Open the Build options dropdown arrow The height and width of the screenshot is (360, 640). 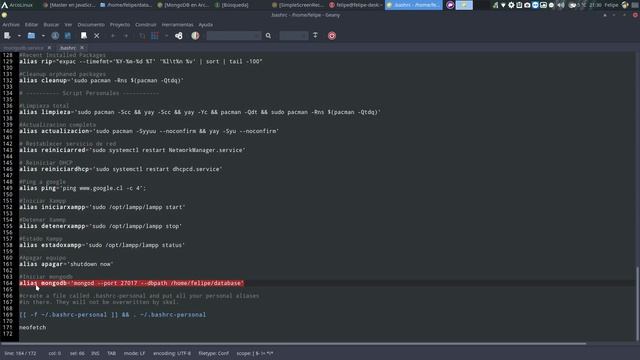(166, 36)
